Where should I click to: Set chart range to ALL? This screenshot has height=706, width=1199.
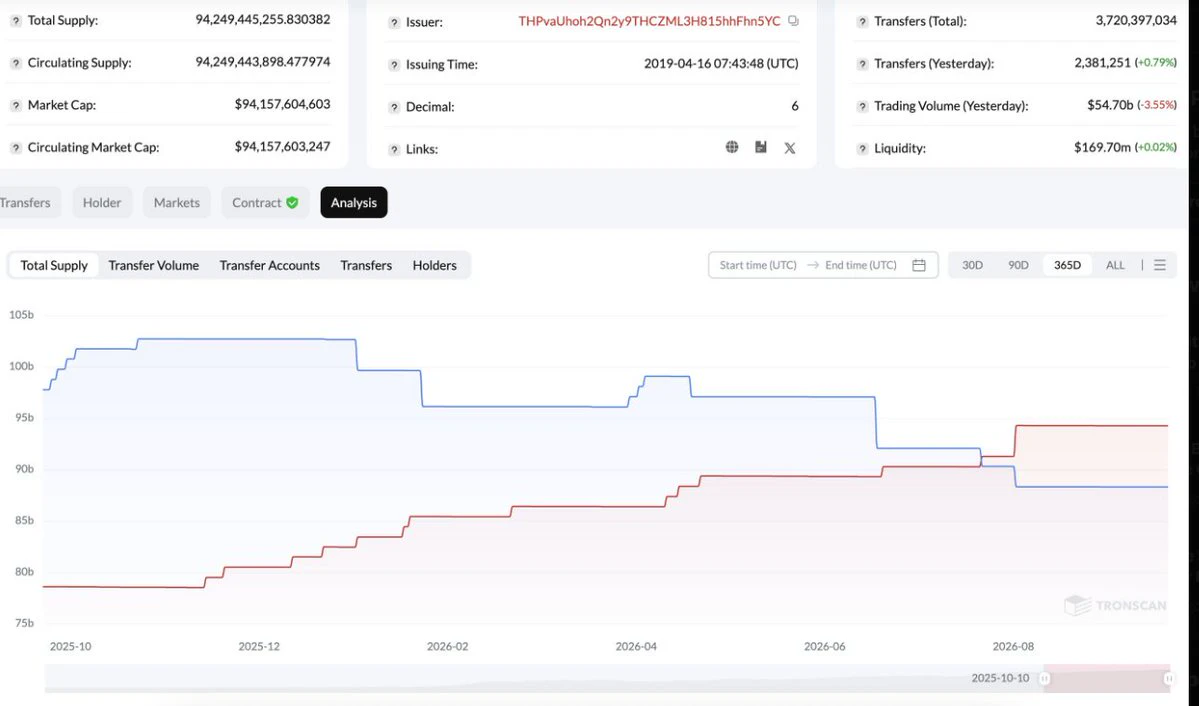pos(1116,265)
